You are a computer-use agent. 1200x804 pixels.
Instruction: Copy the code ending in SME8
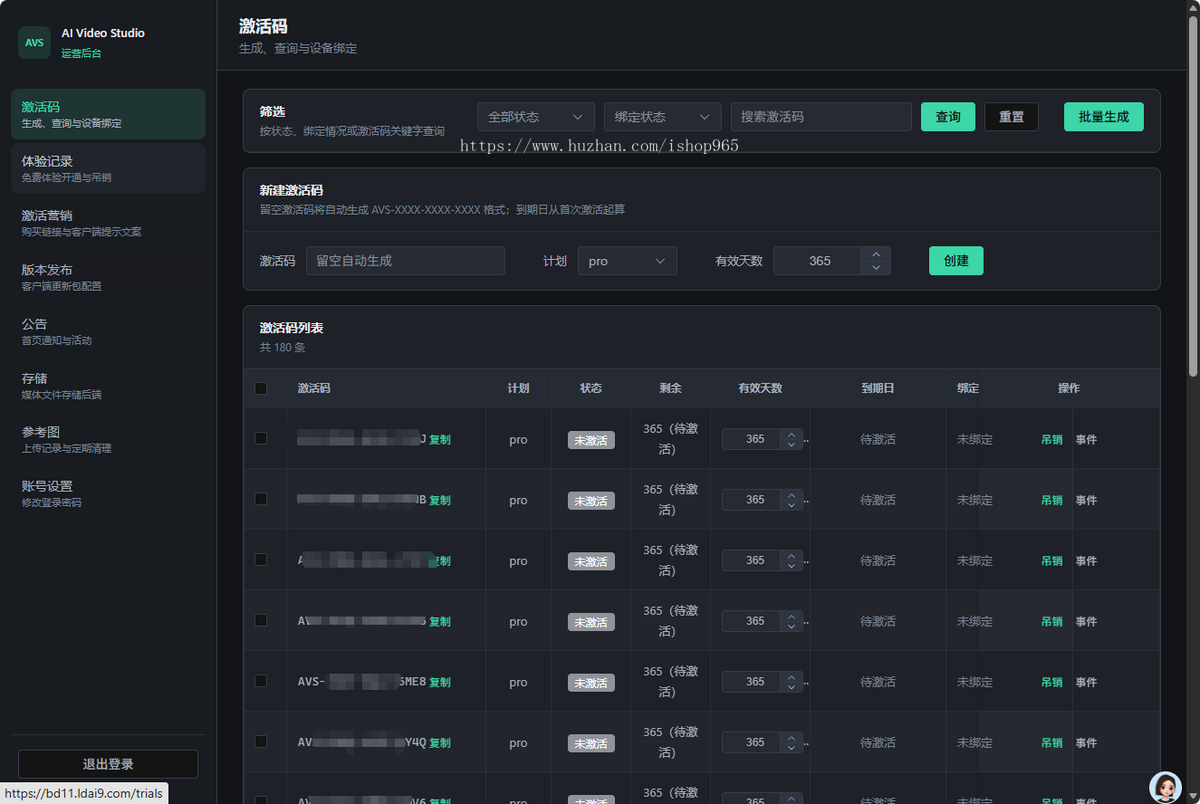[x=440, y=682]
